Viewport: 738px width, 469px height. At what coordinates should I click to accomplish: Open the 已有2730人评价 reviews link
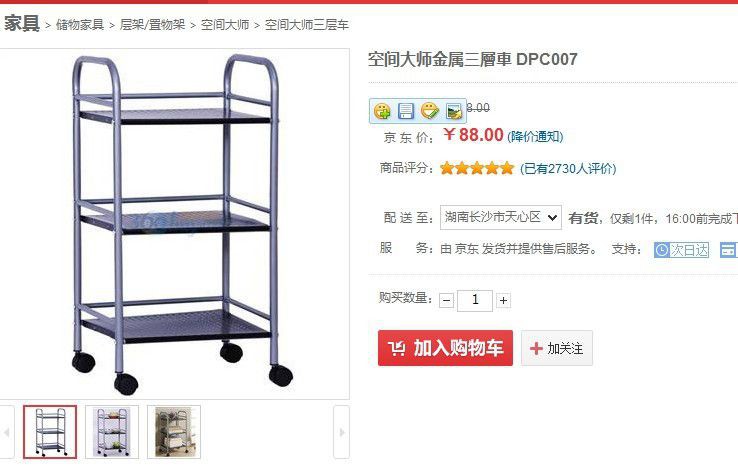point(568,169)
